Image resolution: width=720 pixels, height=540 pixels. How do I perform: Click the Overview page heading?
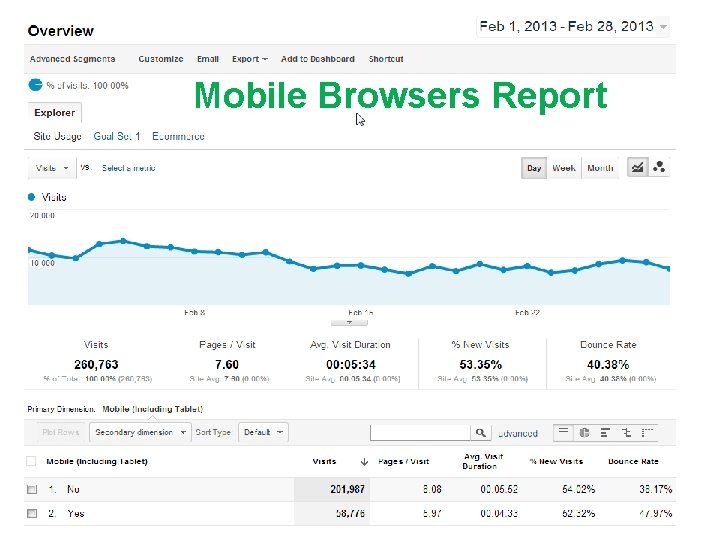tap(61, 31)
